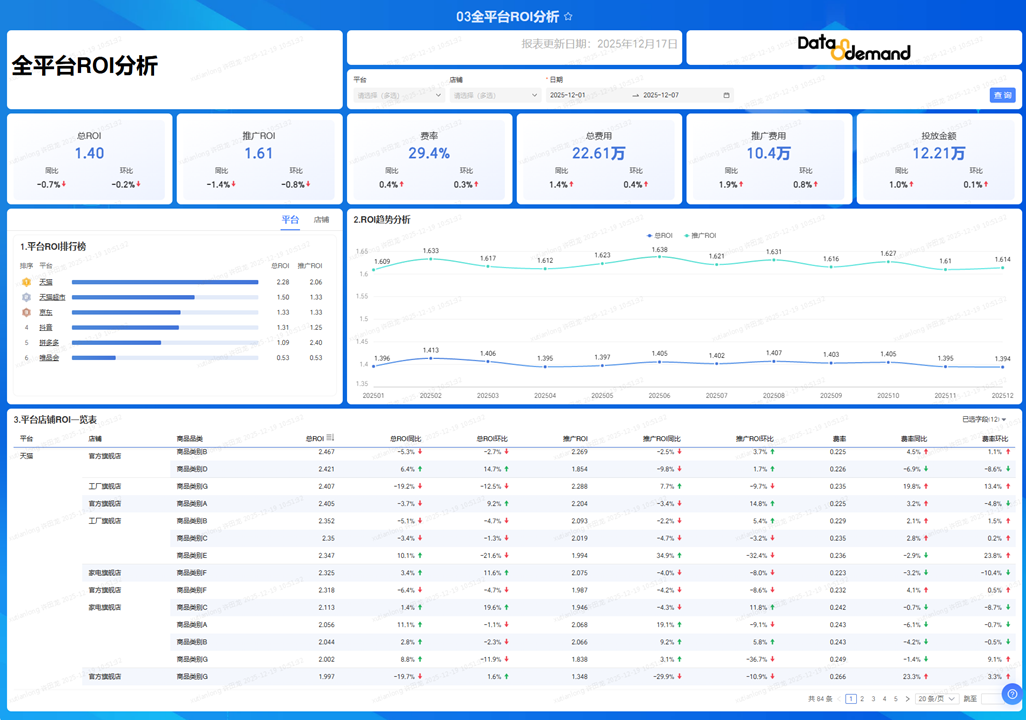1026x720 pixels.
Task: Open the 天猫超市 platform link
Action: click(x=52, y=297)
